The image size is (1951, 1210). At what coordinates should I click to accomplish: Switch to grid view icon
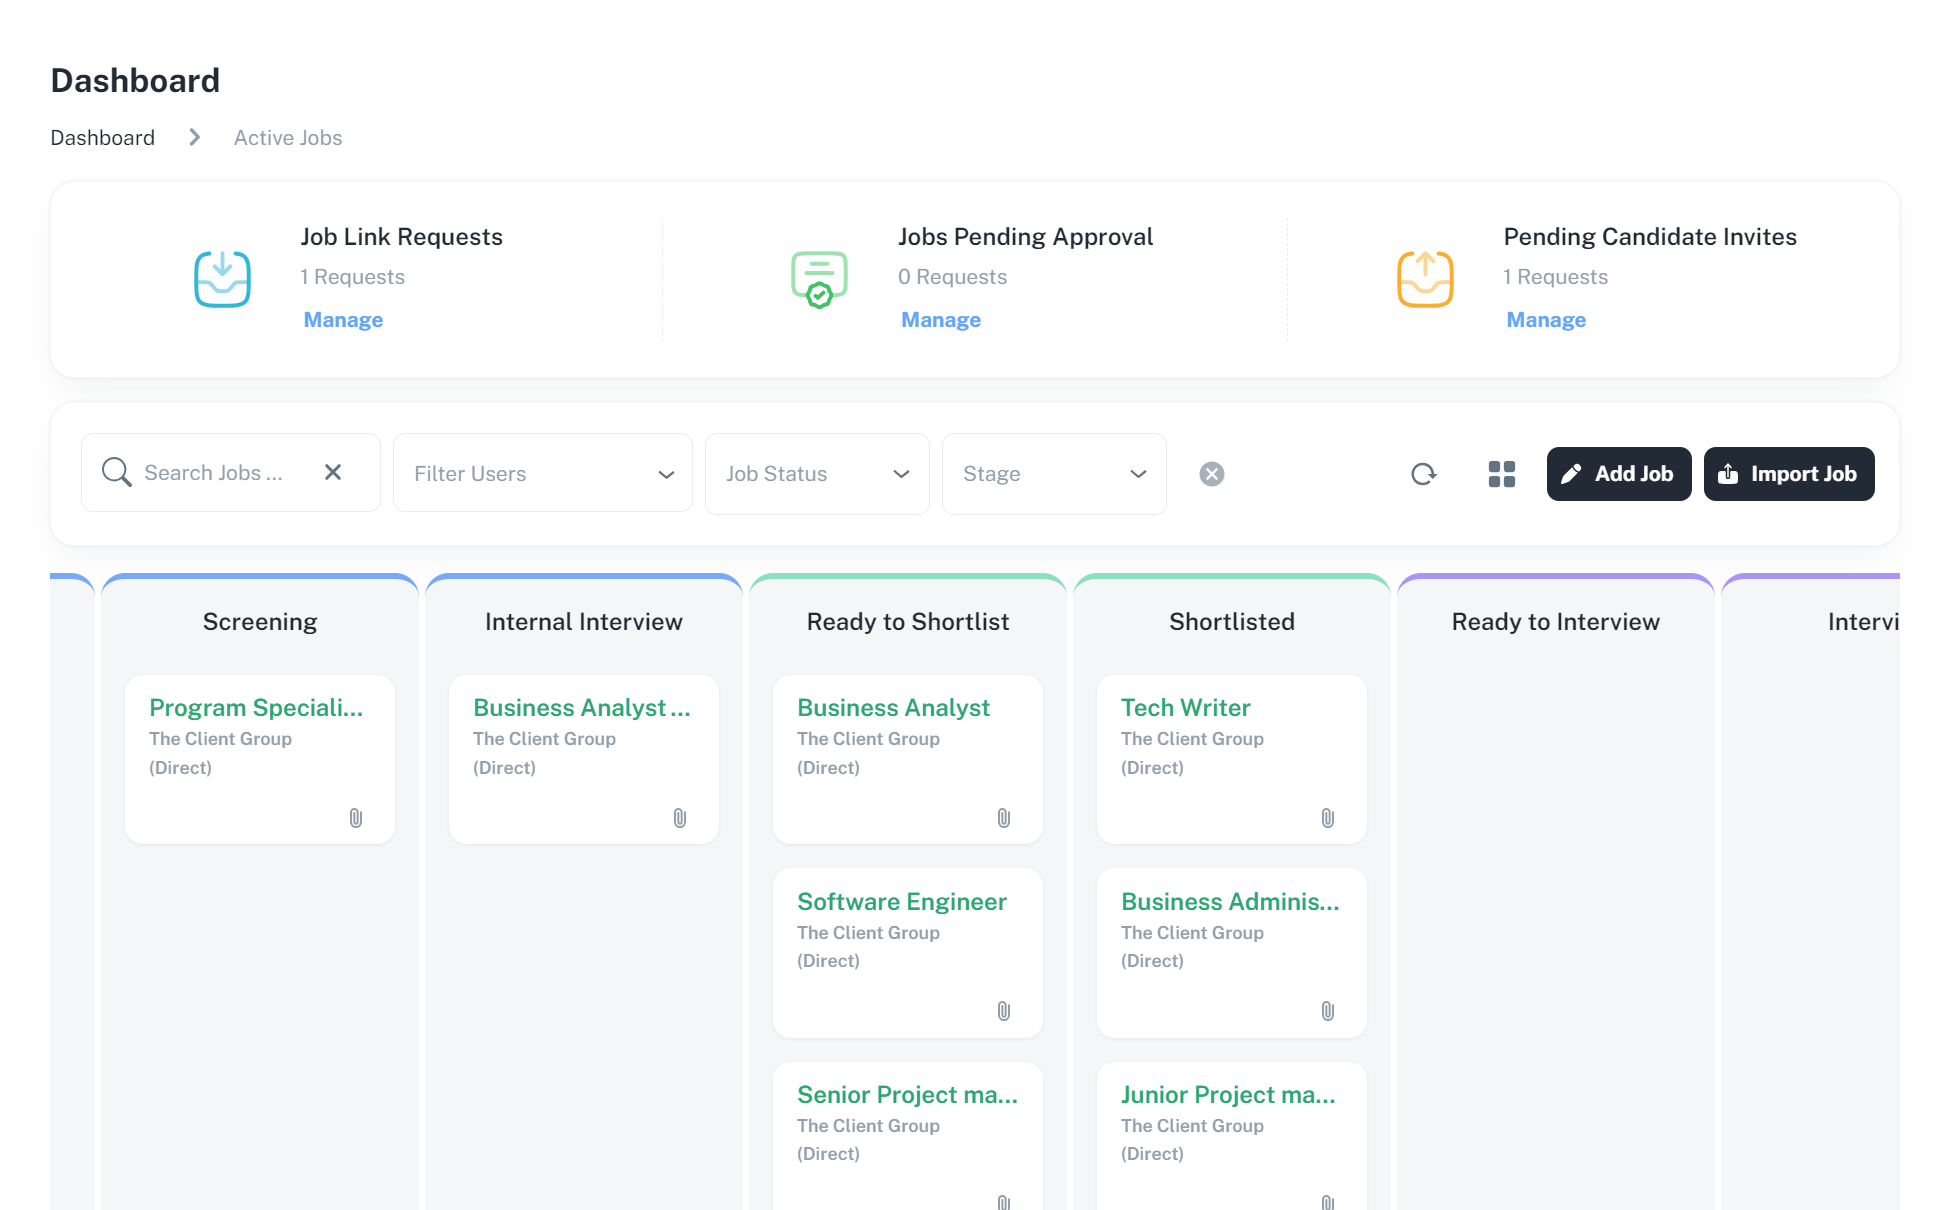1501,474
